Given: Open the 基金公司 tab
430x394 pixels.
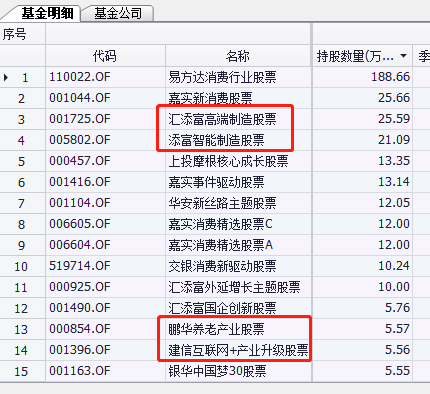Looking at the screenshot, I should tap(118, 13).
